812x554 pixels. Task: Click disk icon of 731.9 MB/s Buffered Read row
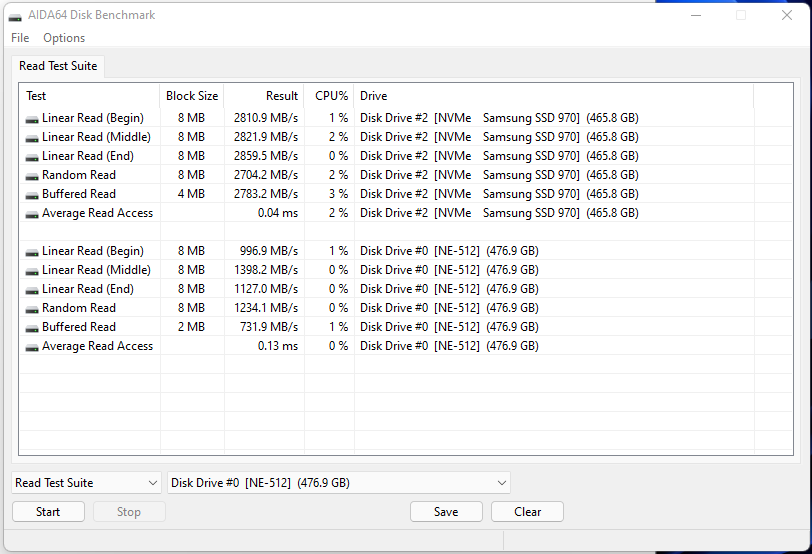coord(32,328)
